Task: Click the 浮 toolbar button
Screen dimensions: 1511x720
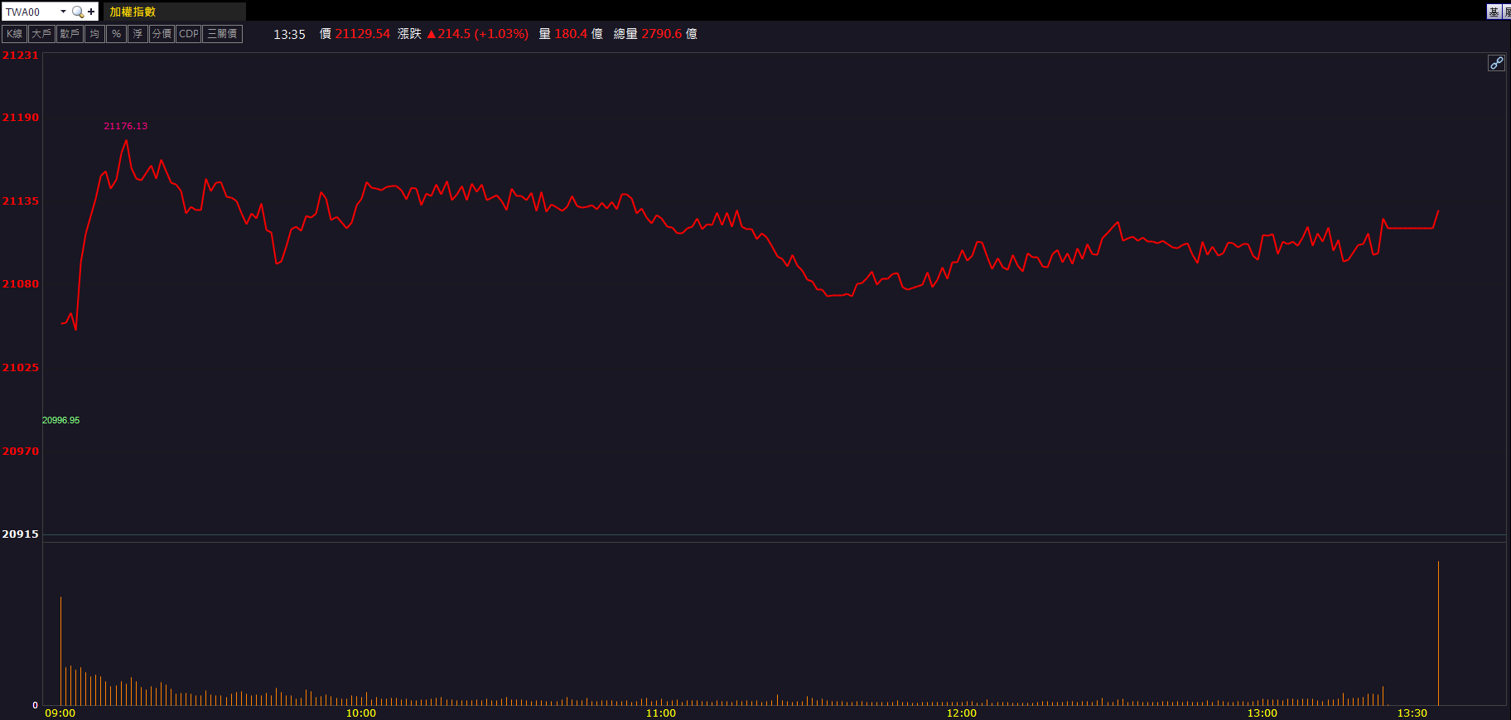Action: pyautogui.click(x=138, y=34)
